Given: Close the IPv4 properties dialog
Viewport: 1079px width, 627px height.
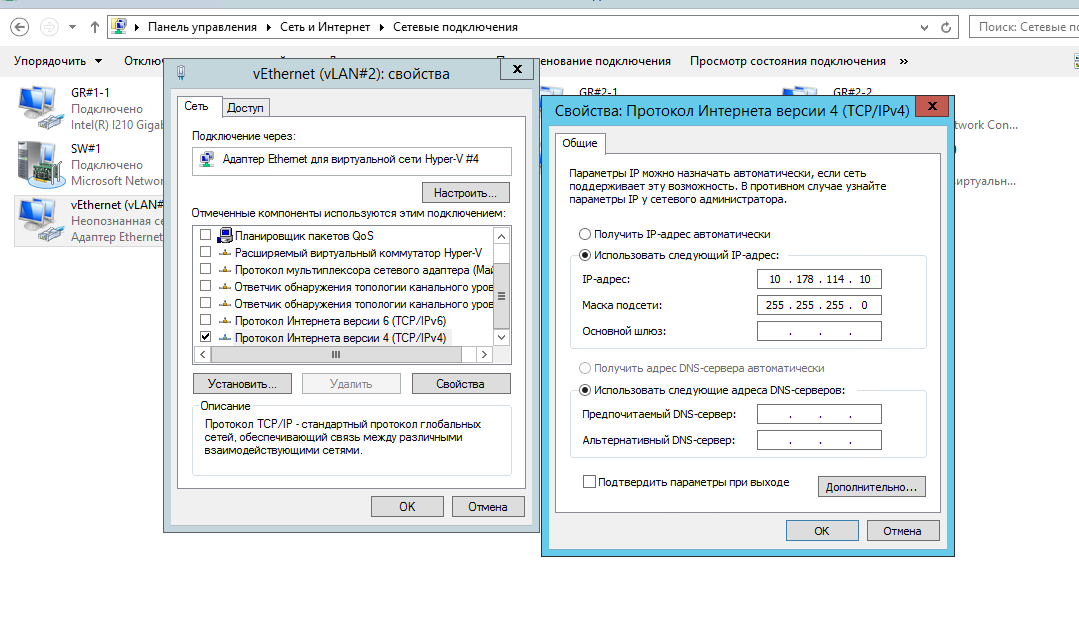Looking at the screenshot, I should tap(932, 106).
